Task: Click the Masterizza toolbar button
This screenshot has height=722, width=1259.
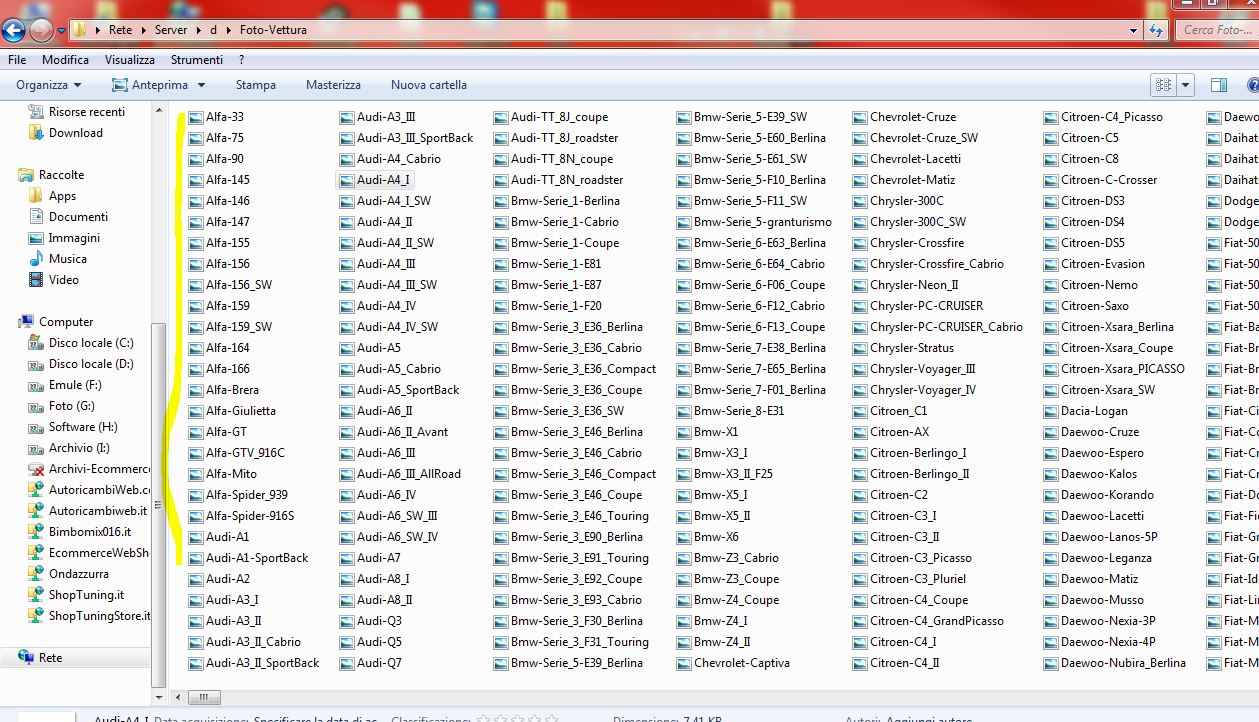Action: click(x=333, y=85)
